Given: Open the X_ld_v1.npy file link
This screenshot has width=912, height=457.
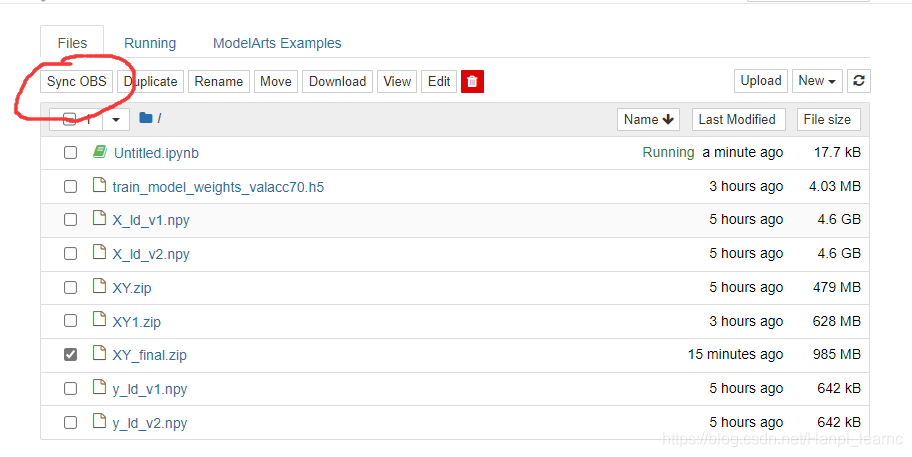Looking at the screenshot, I should (x=151, y=220).
